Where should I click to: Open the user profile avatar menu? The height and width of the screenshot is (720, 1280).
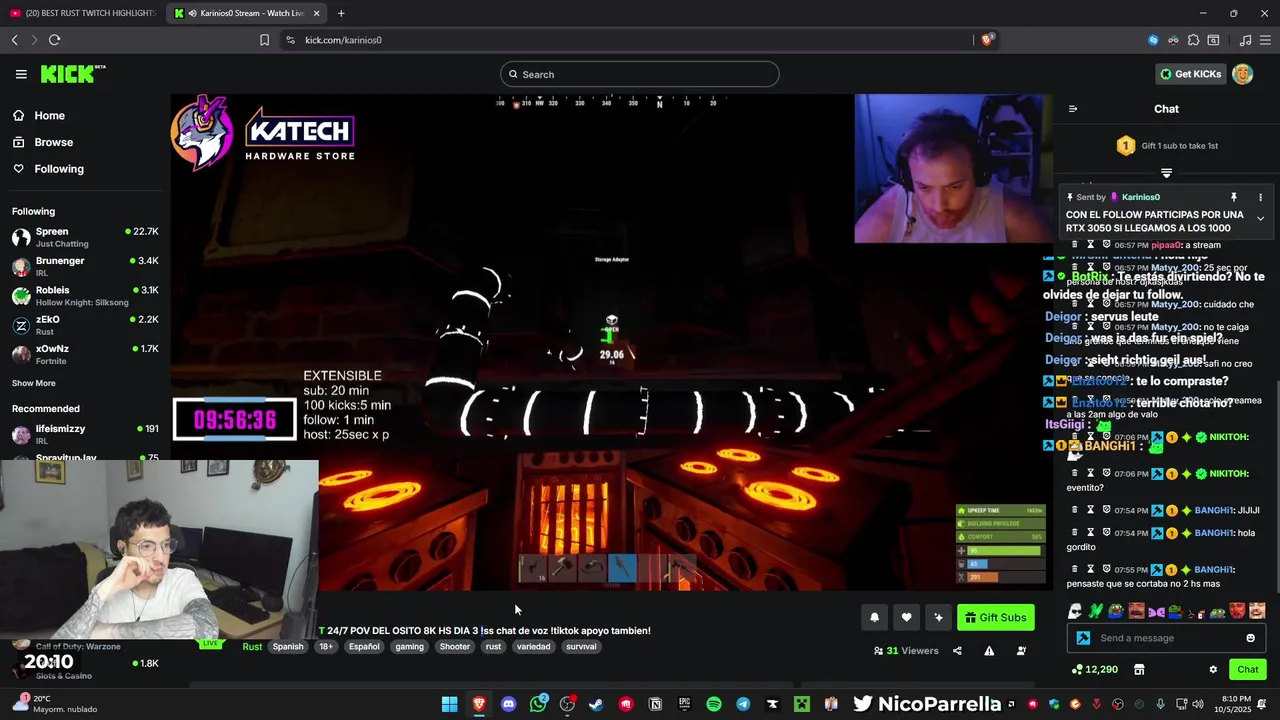[x=1243, y=74]
